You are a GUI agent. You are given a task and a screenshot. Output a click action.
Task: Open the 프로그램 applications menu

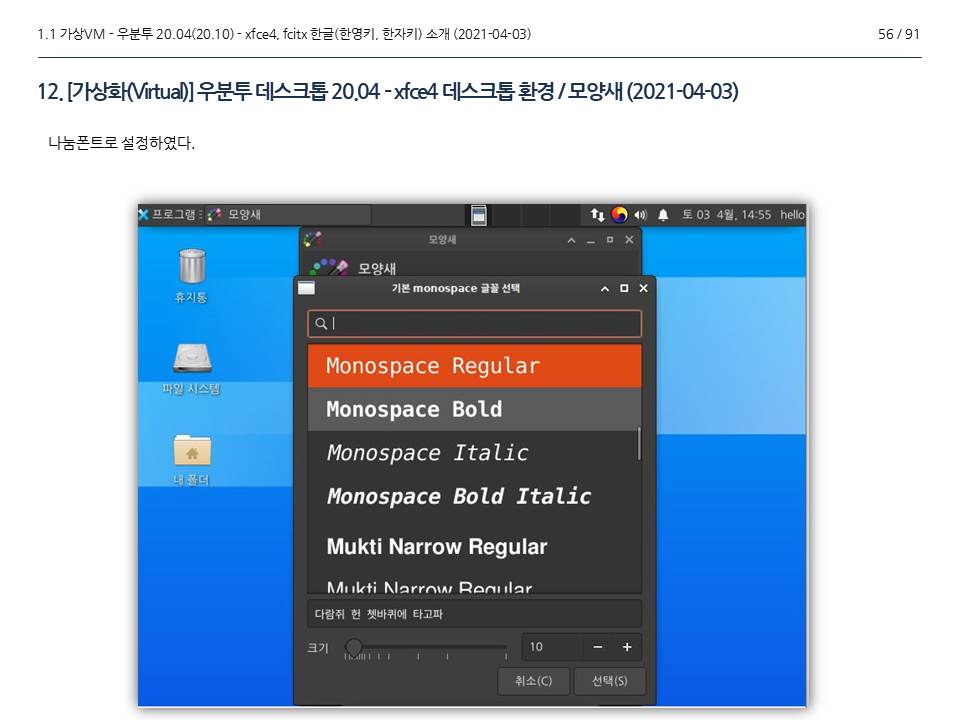[x=168, y=215]
